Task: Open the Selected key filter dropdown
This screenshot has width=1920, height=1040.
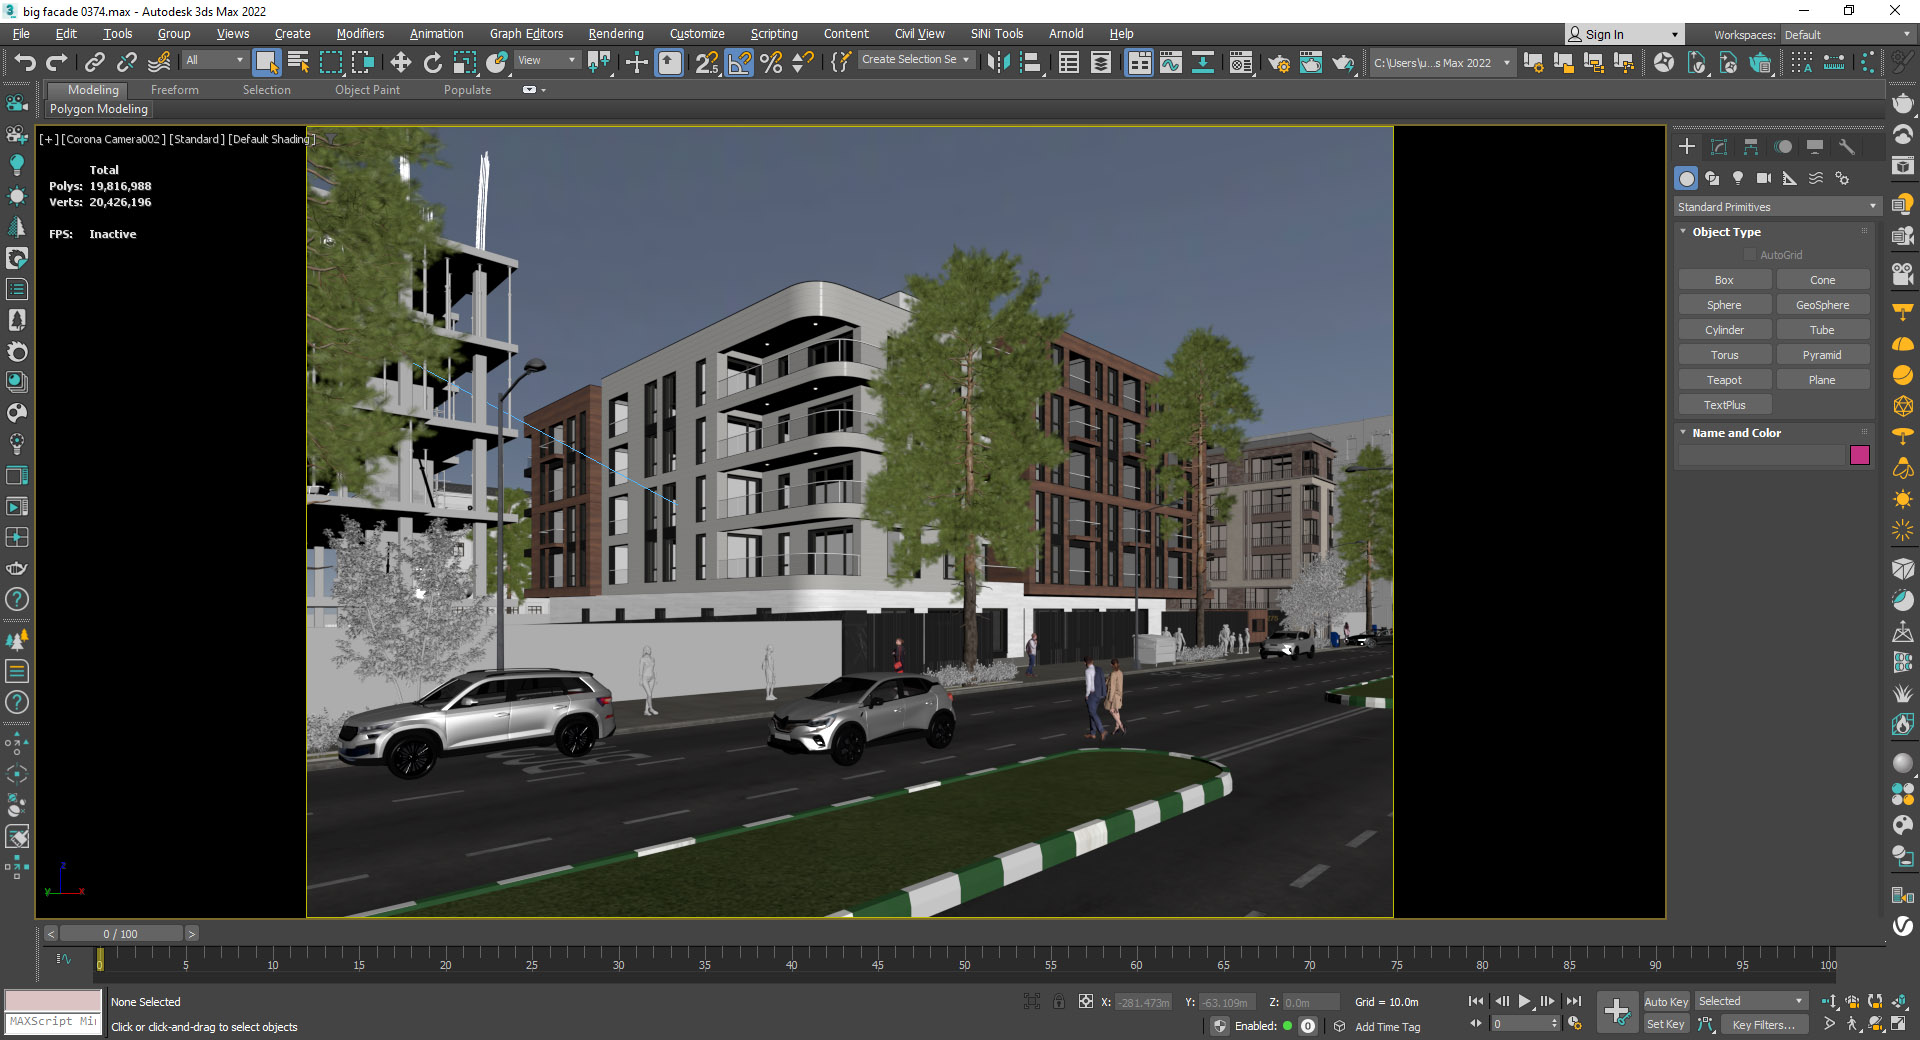Action: pos(1751,1001)
